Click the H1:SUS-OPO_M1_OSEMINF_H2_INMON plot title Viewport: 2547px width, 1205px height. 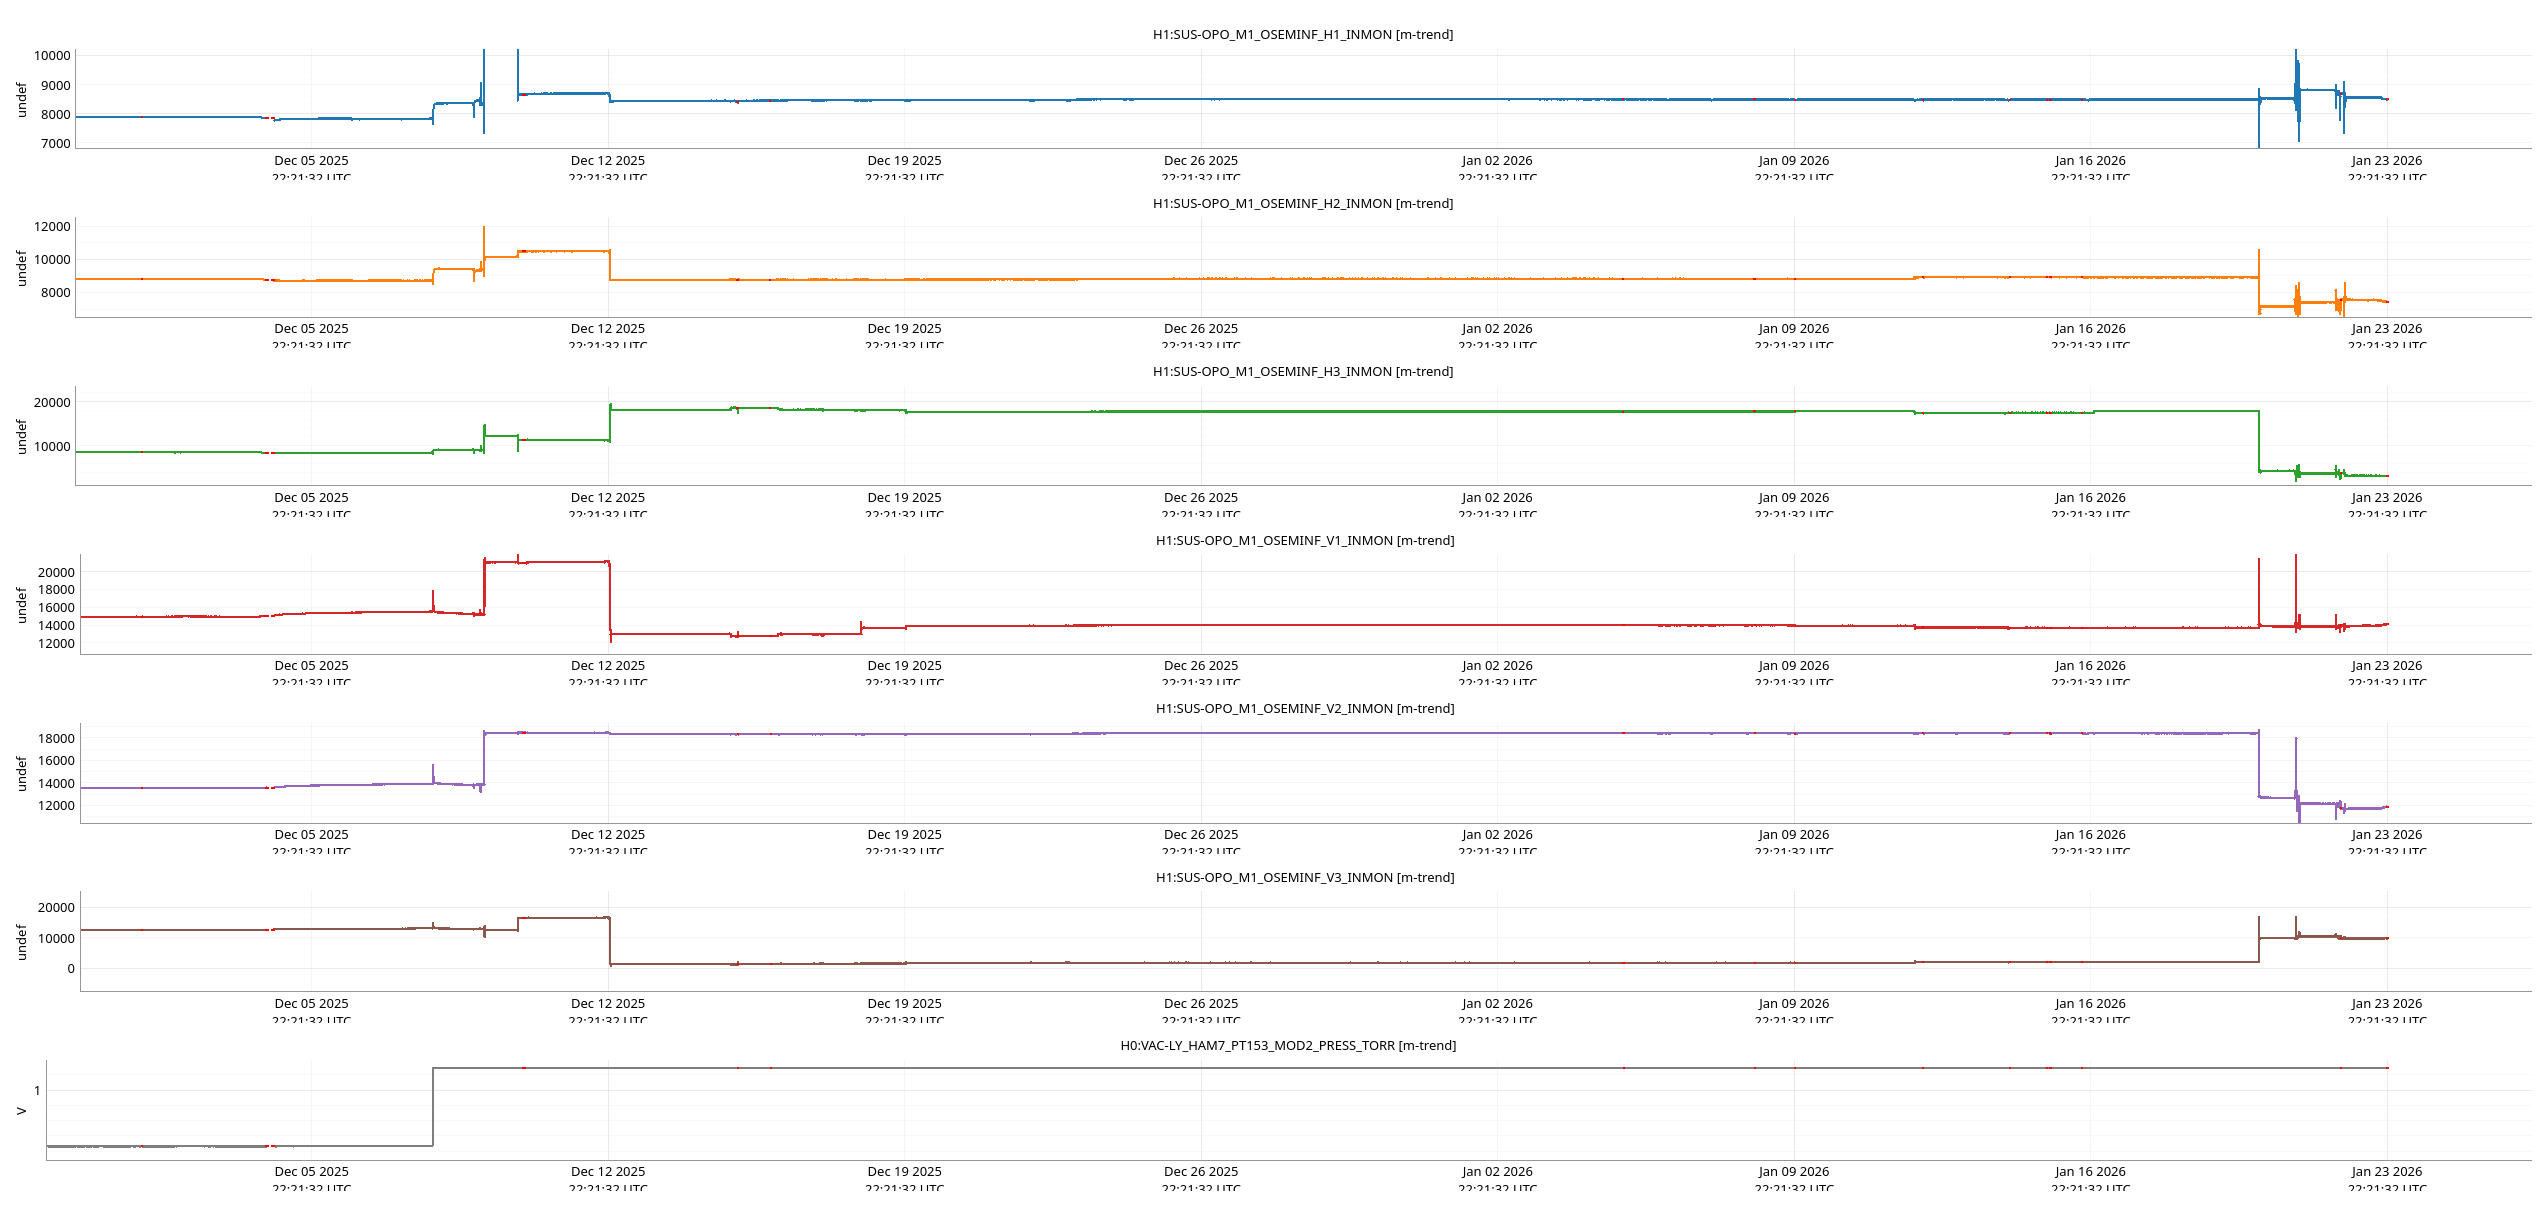point(1302,204)
